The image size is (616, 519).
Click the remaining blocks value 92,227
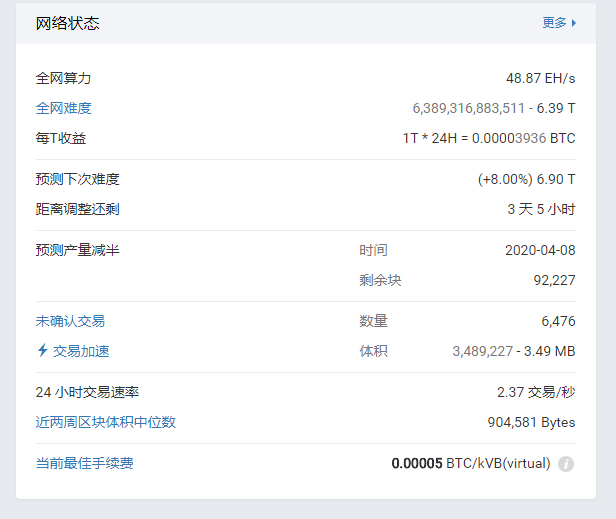tap(554, 280)
